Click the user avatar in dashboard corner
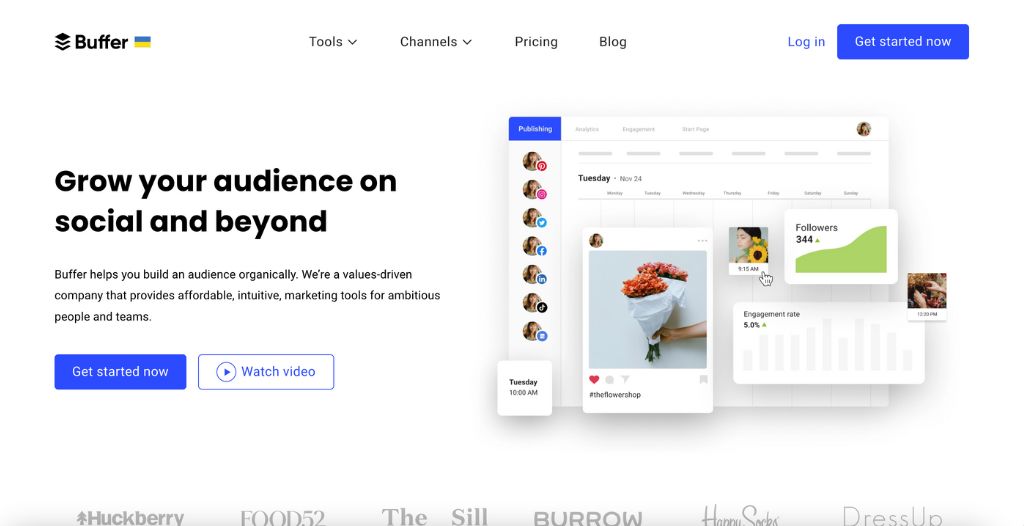The height and width of the screenshot is (526, 1024). [864, 129]
